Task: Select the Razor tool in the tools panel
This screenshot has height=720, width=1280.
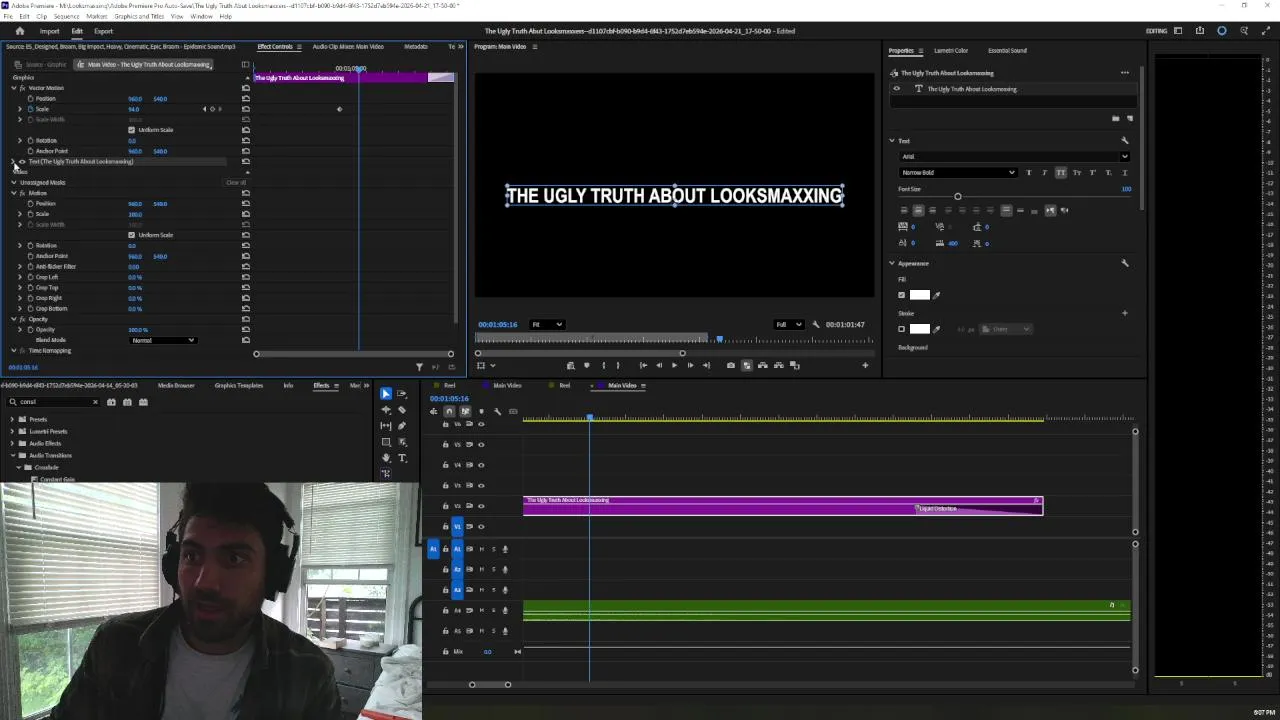Action: 402,410
